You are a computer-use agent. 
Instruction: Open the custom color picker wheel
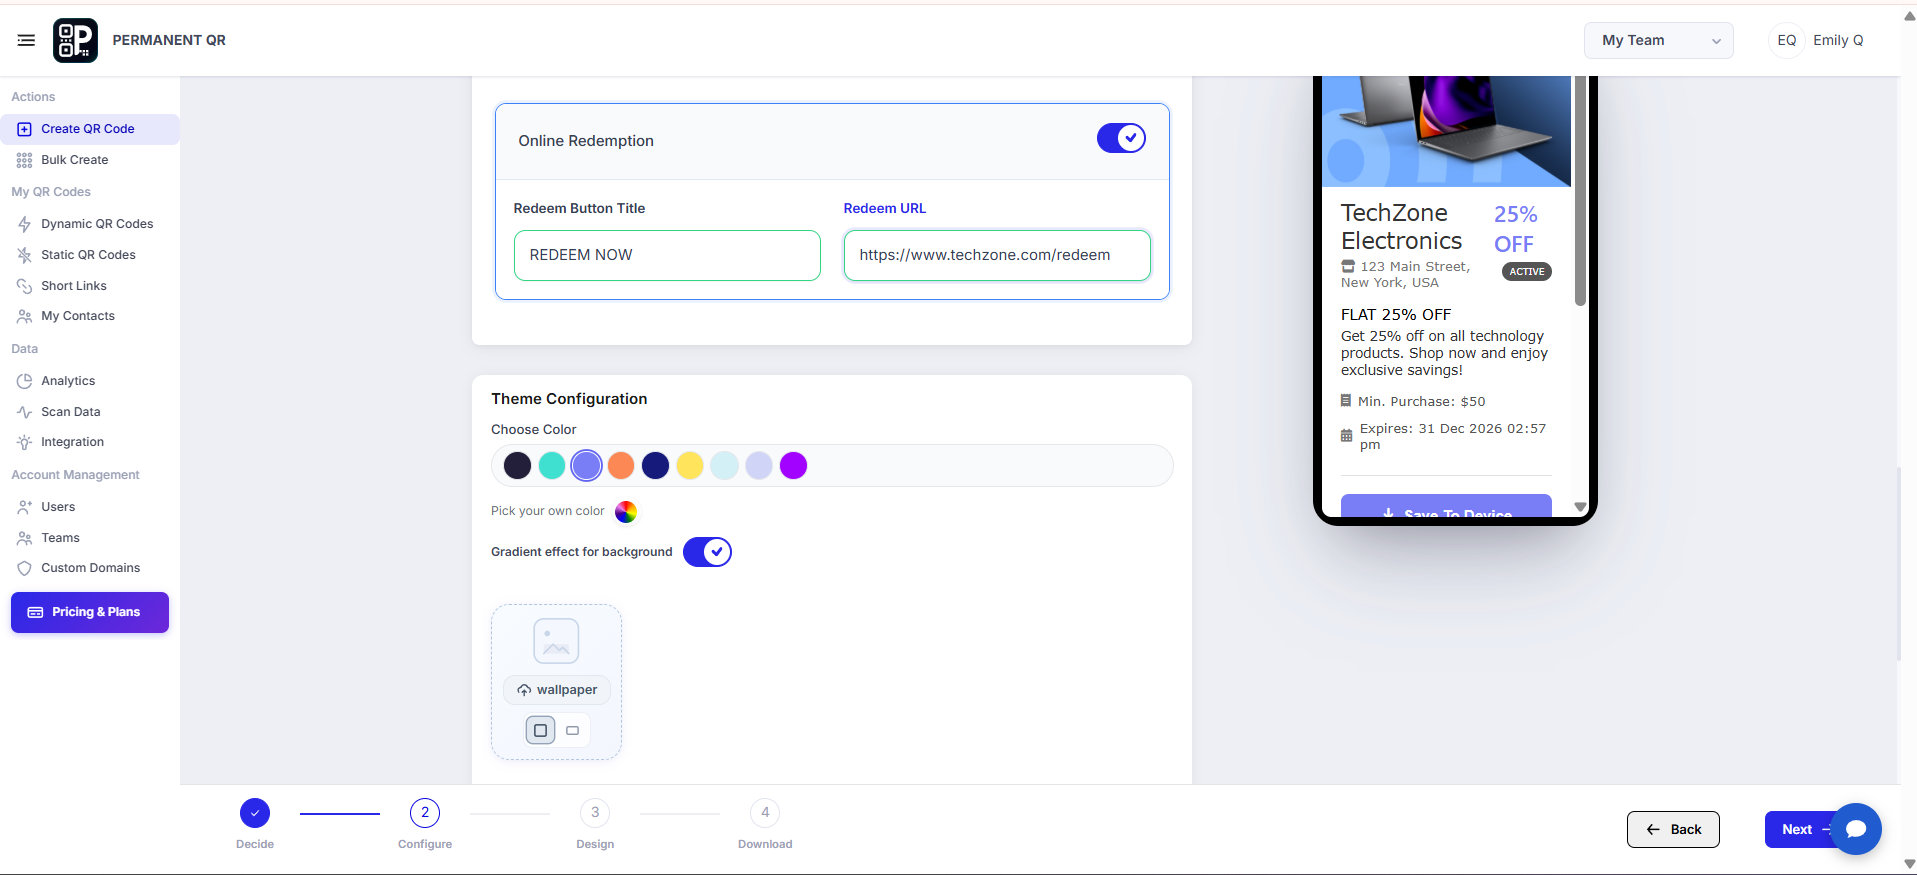pos(626,512)
